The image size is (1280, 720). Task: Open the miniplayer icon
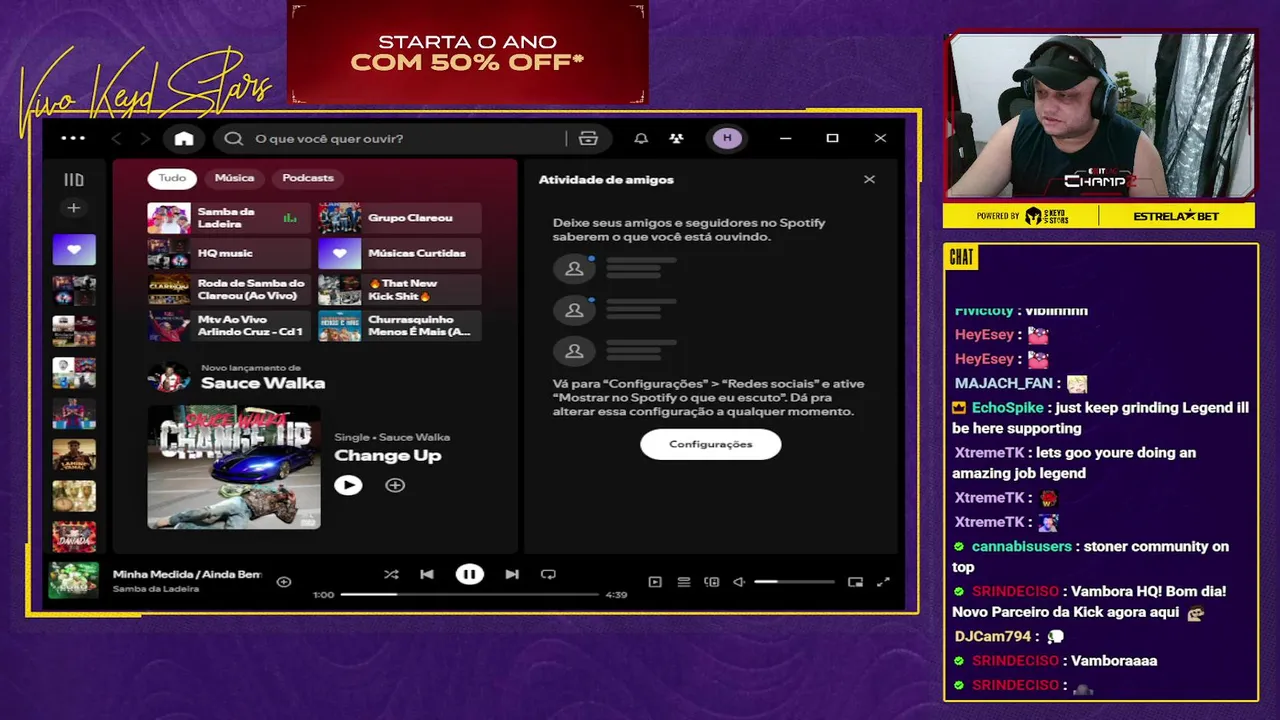855,581
